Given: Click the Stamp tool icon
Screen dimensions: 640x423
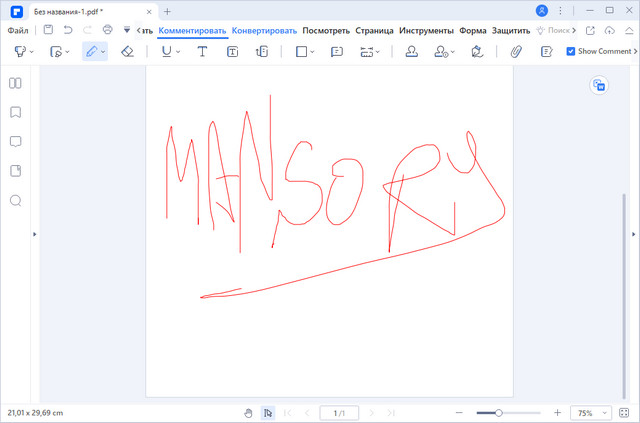Looking at the screenshot, I should 411,51.
